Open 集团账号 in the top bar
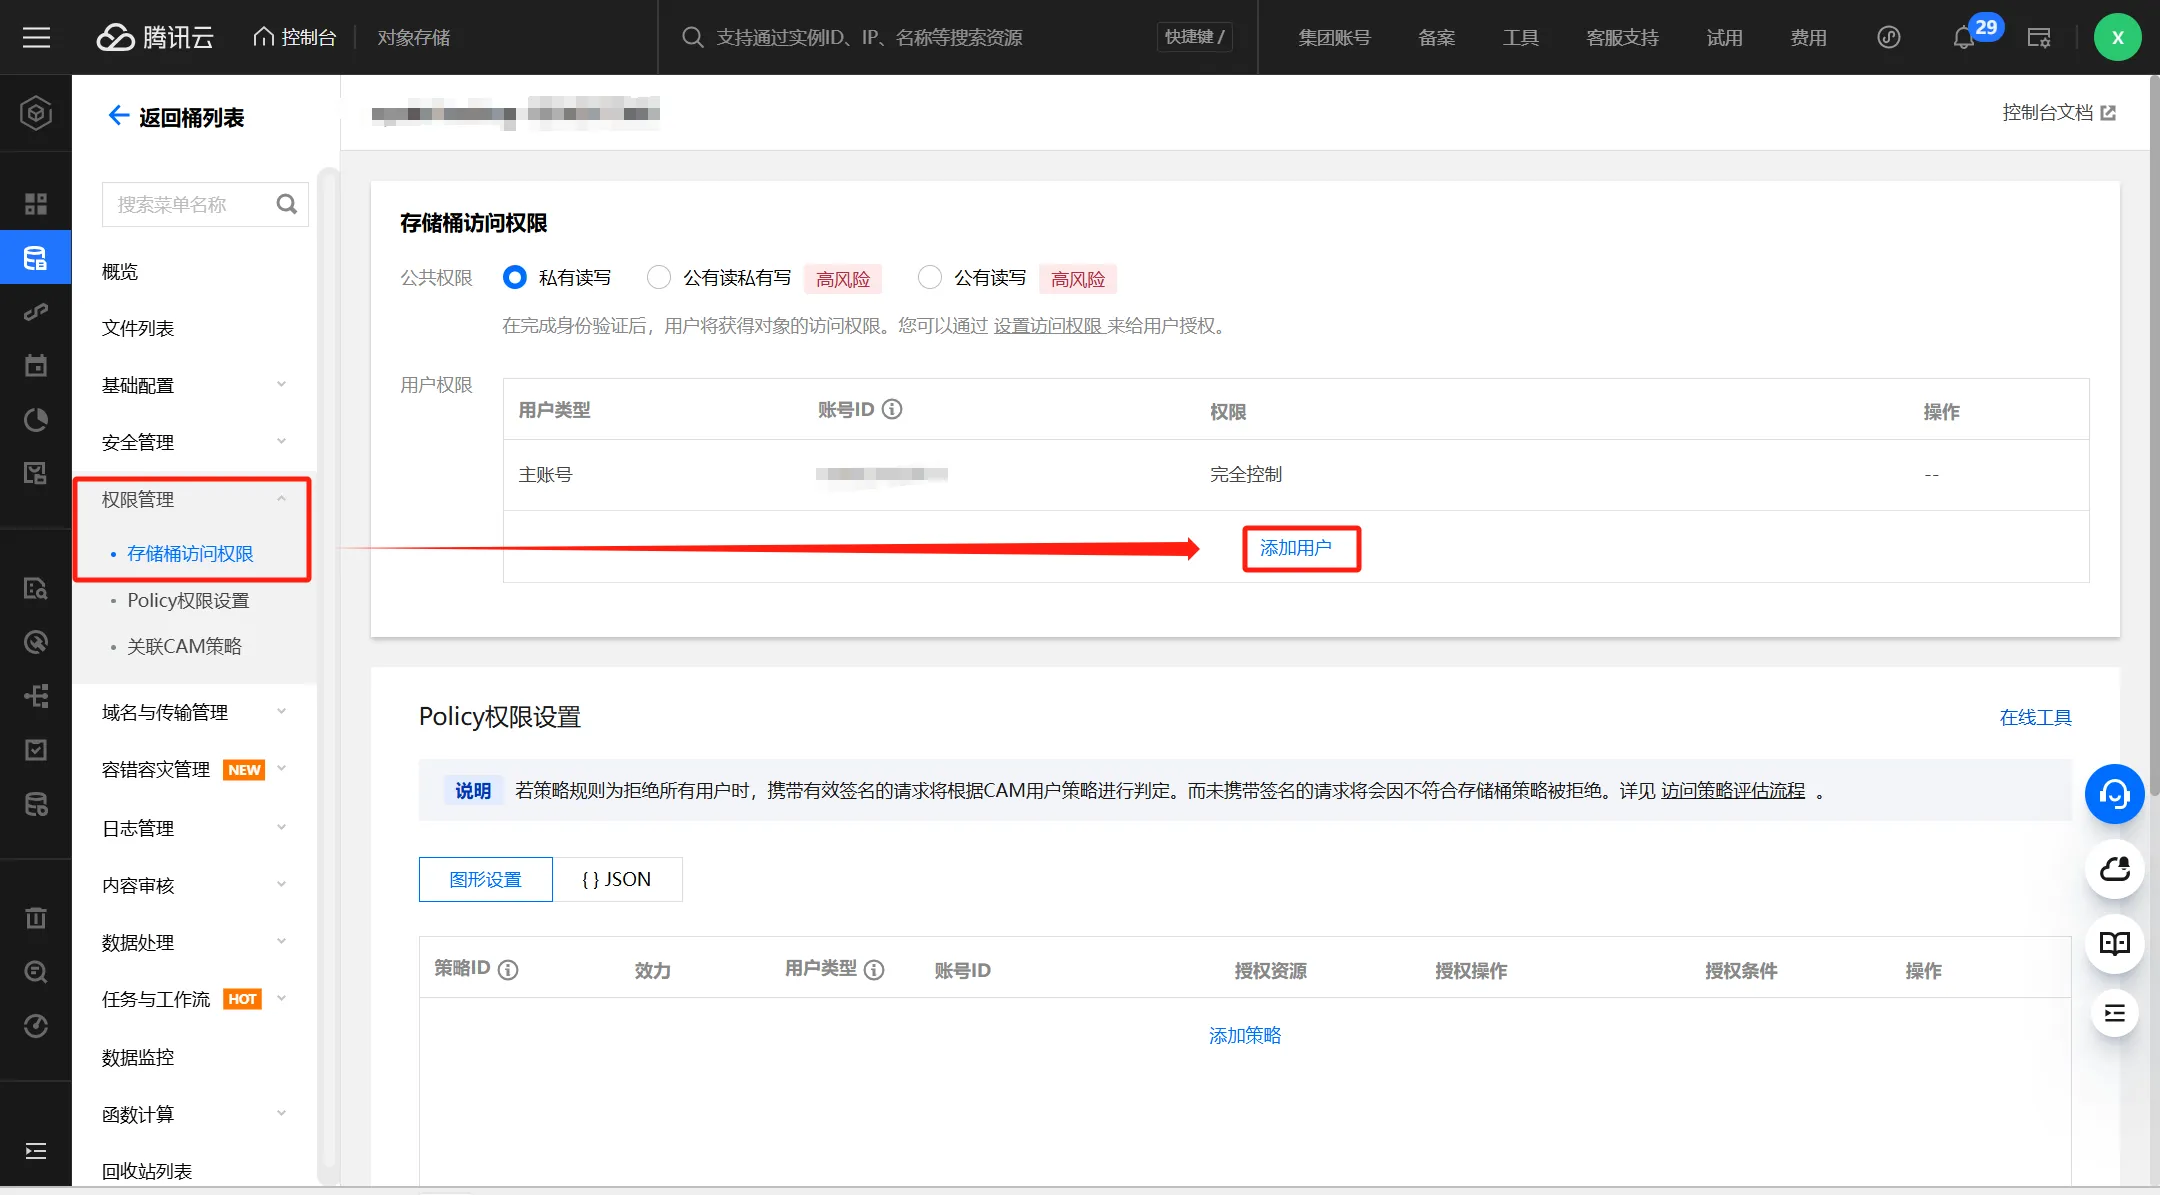Screen dimensions: 2160x1195 coord(1334,38)
